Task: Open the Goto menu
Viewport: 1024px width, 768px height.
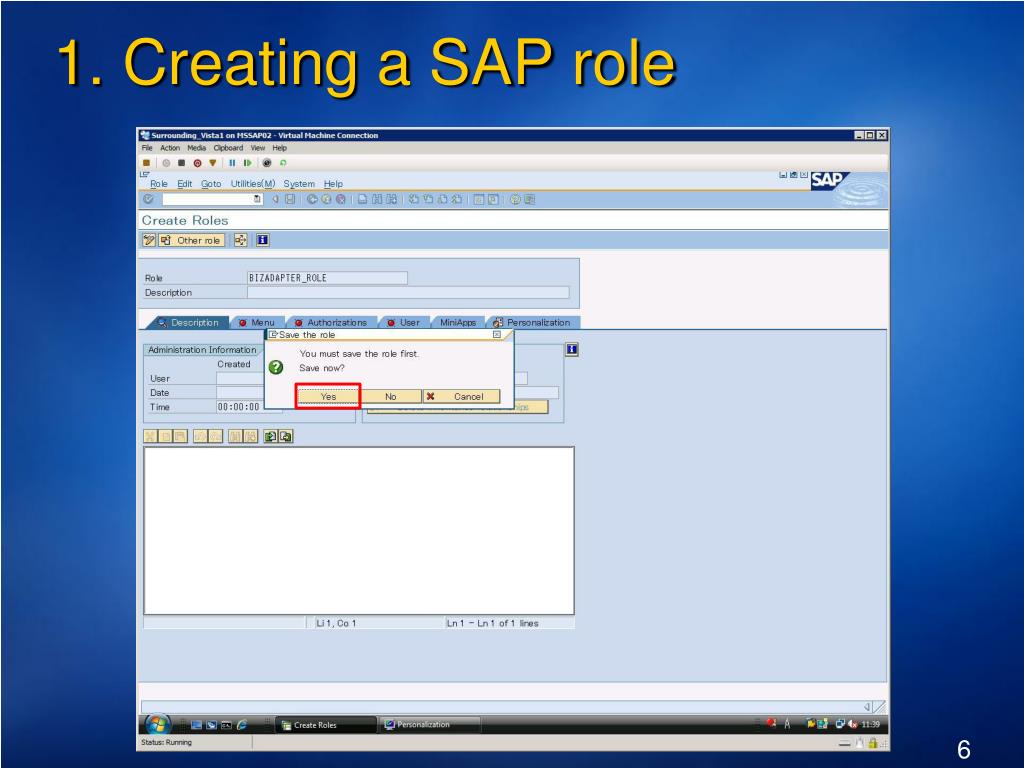Action: coord(211,184)
